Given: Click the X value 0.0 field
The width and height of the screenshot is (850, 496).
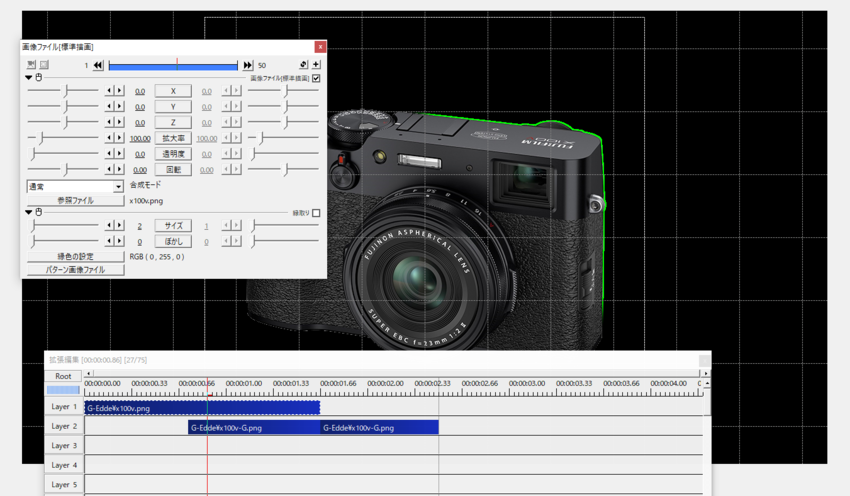Looking at the screenshot, I should (x=140, y=91).
